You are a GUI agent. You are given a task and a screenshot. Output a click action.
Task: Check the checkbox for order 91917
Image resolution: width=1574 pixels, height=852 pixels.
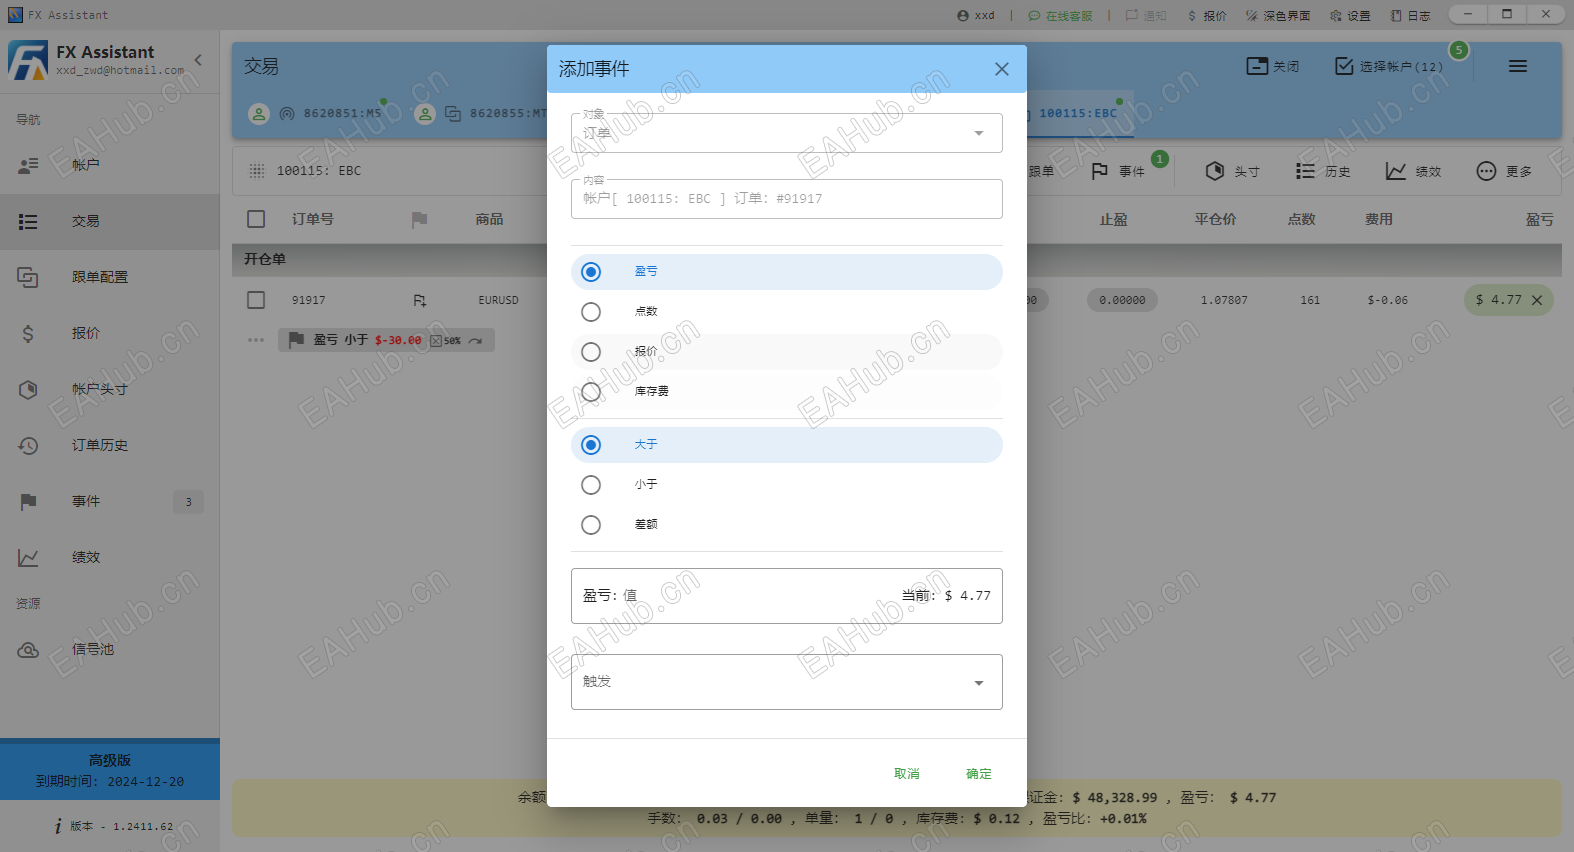tap(256, 300)
